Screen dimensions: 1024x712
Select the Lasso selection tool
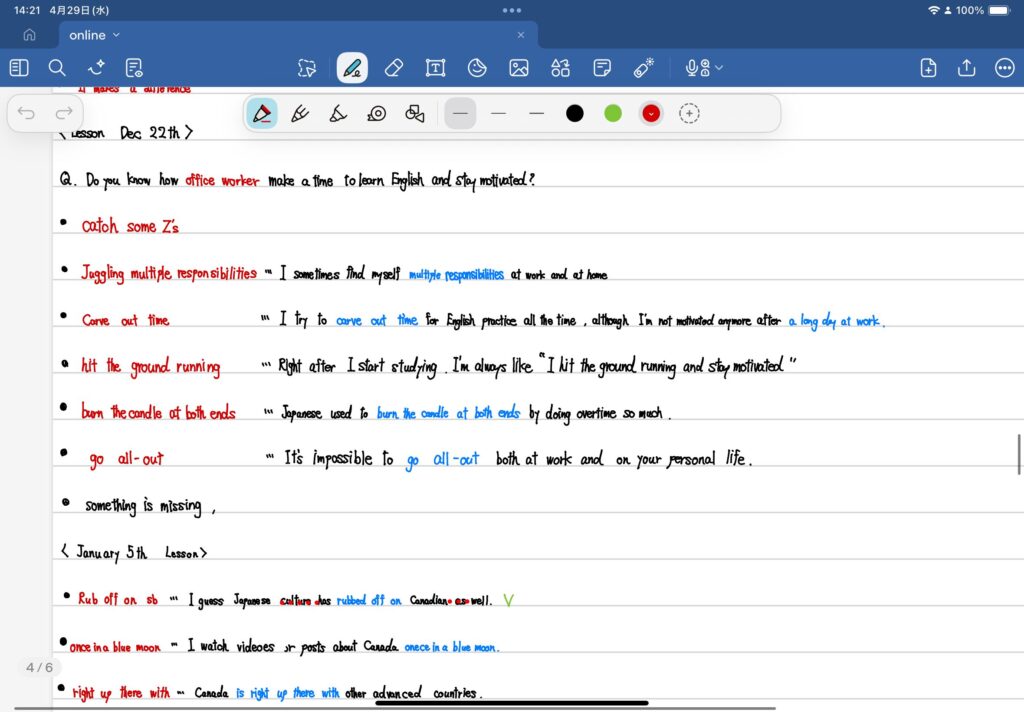307,68
